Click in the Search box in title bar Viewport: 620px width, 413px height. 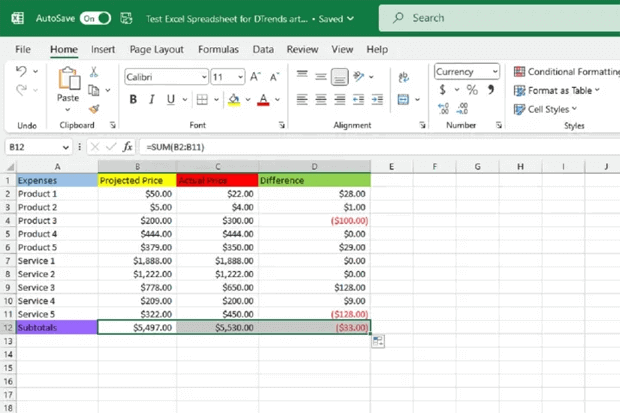[x=480, y=18]
